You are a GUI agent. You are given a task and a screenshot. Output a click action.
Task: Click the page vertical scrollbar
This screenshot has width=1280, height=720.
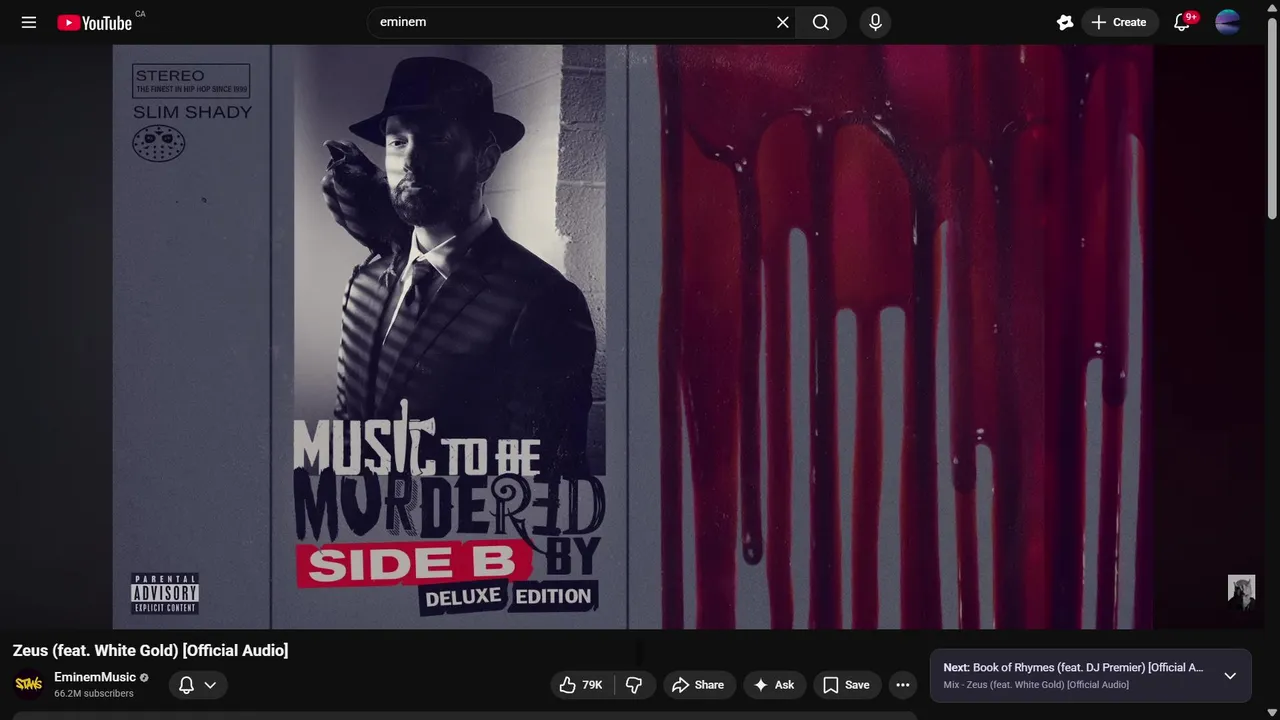coord(1272,118)
